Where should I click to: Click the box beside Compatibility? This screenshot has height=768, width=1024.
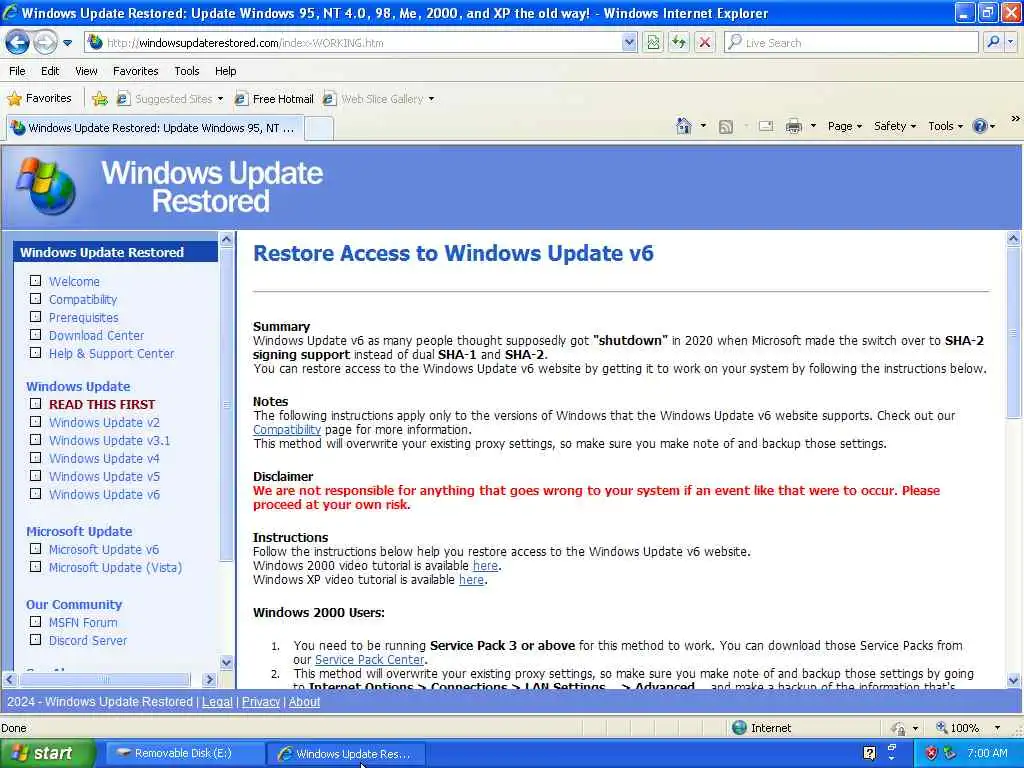(35, 298)
